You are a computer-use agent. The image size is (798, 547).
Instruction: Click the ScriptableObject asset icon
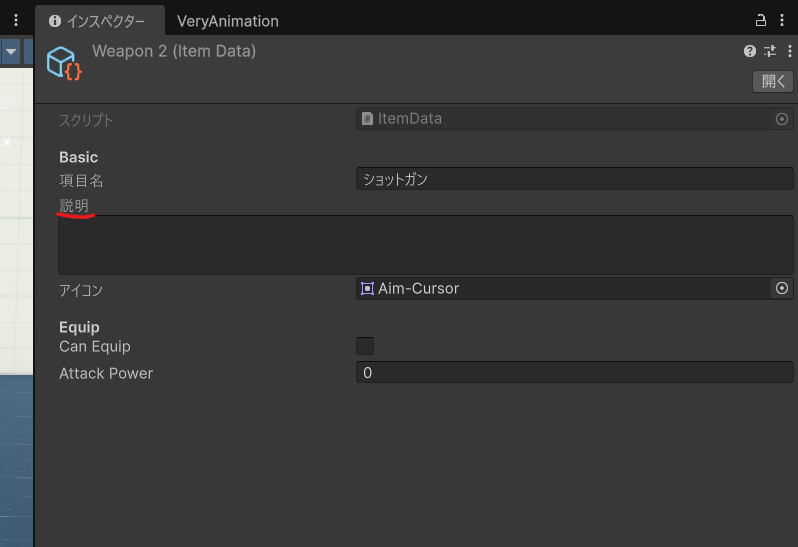click(x=64, y=63)
